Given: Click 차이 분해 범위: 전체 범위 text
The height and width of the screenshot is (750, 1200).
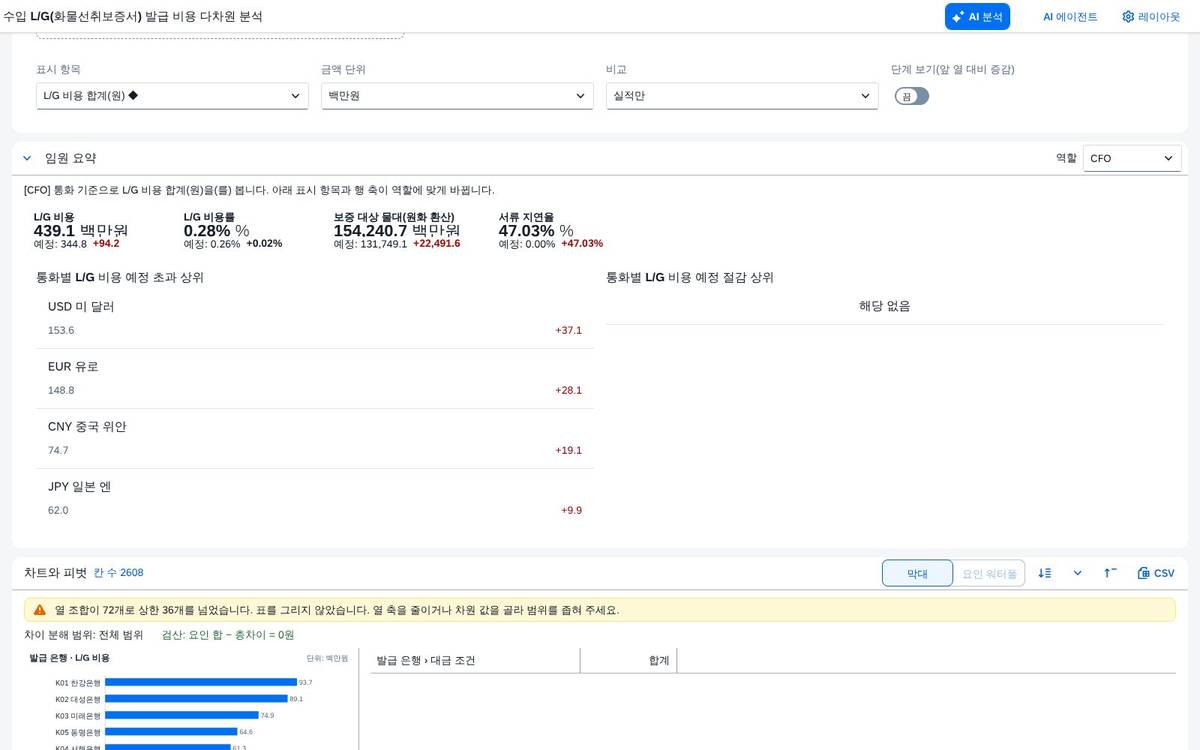Looking at the screenshot, I should [x=84, y=635].
